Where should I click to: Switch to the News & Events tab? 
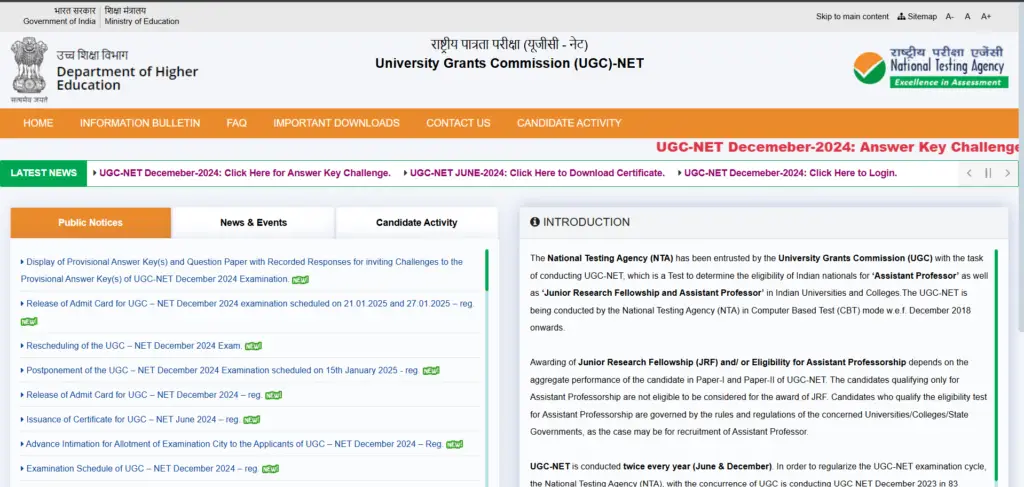coord(253,223)
